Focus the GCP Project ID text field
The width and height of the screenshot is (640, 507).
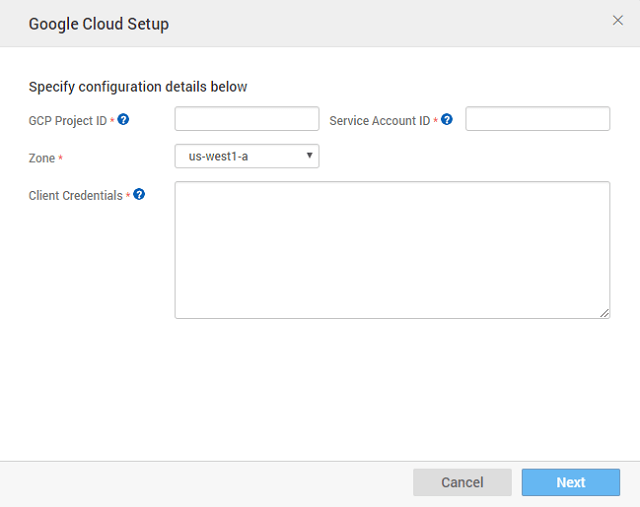click(x=247, y=119)
